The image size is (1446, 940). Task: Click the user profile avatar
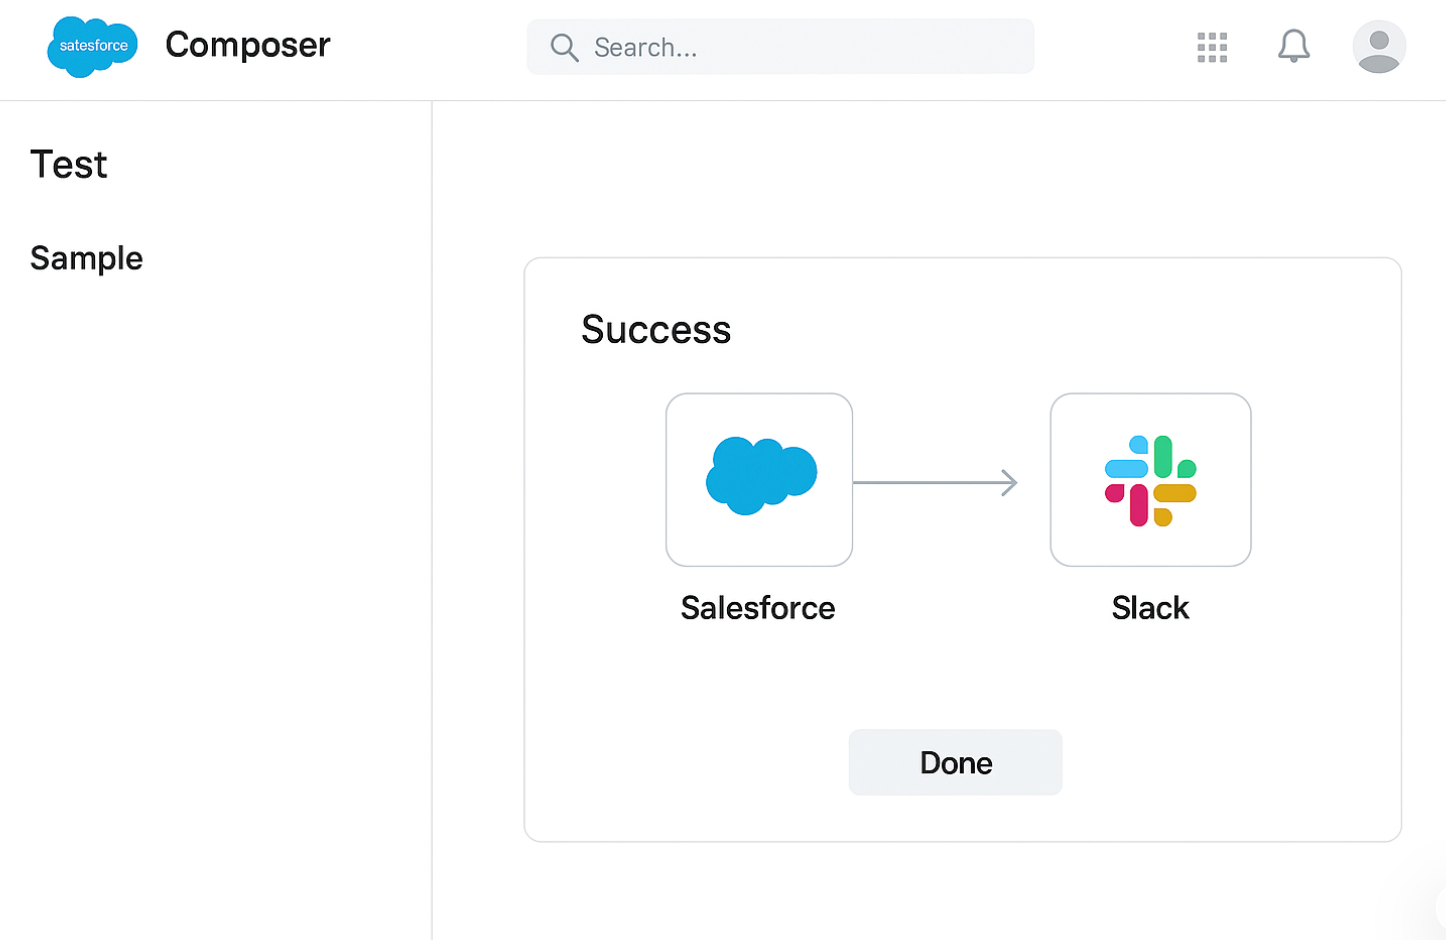pyautogui.click(x=1379, y=46)
